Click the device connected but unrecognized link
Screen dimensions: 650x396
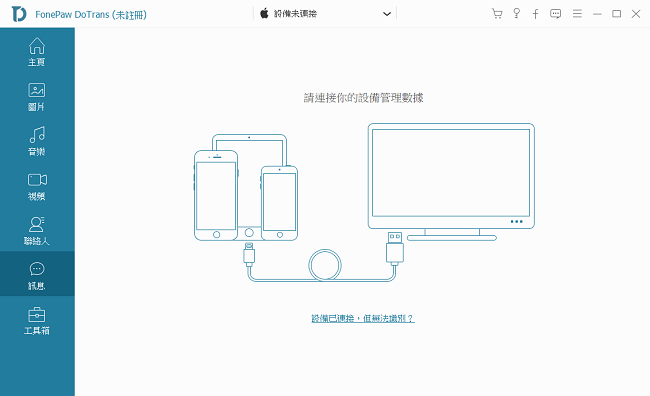(363, 318)
